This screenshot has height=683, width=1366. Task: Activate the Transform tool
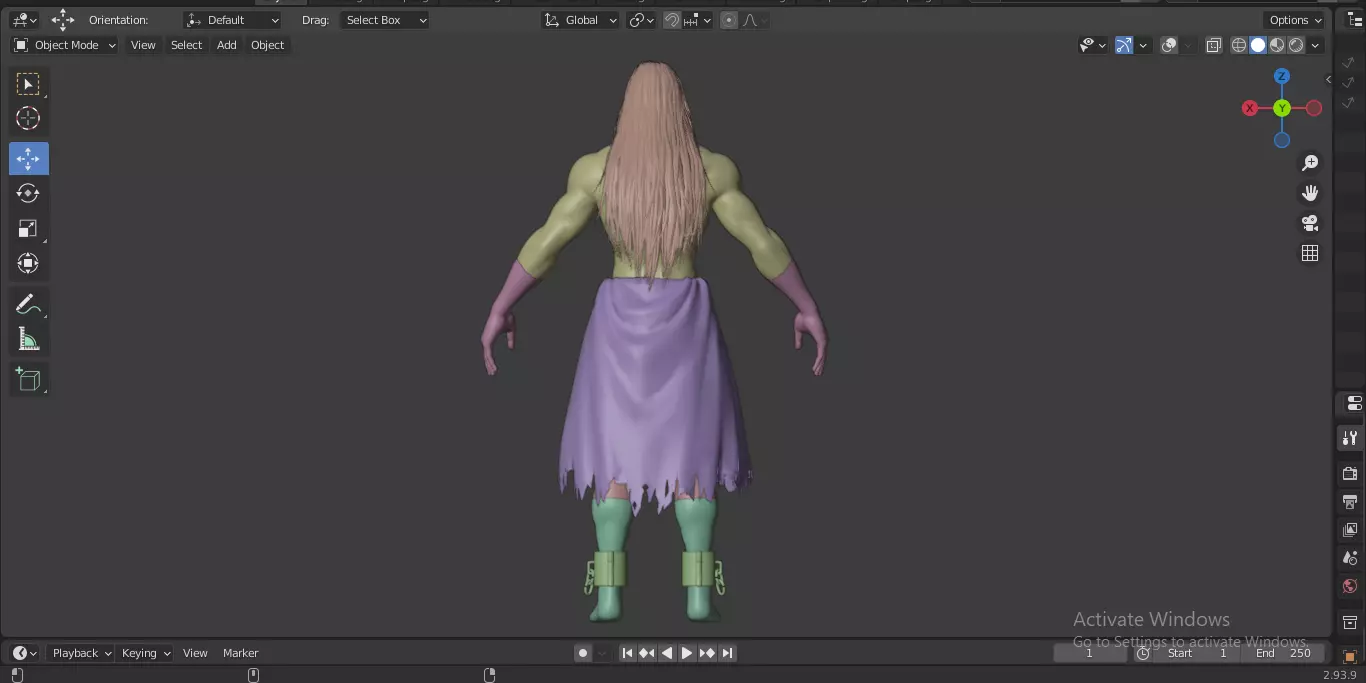coord(28,264)
